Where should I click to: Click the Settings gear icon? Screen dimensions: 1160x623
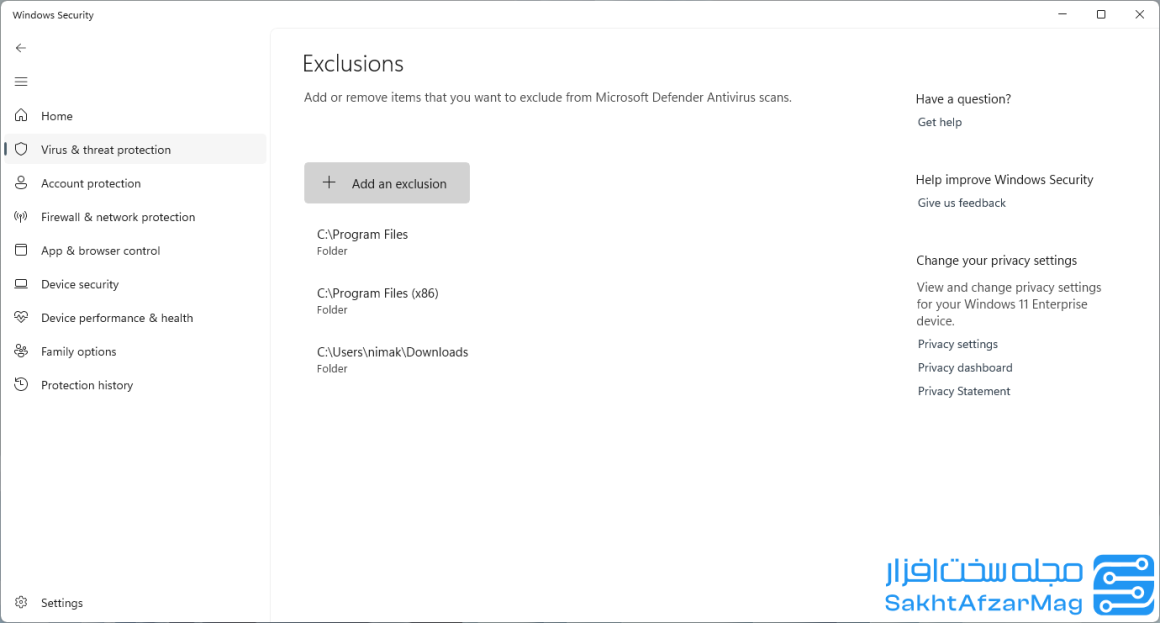[x=21, y=602]
